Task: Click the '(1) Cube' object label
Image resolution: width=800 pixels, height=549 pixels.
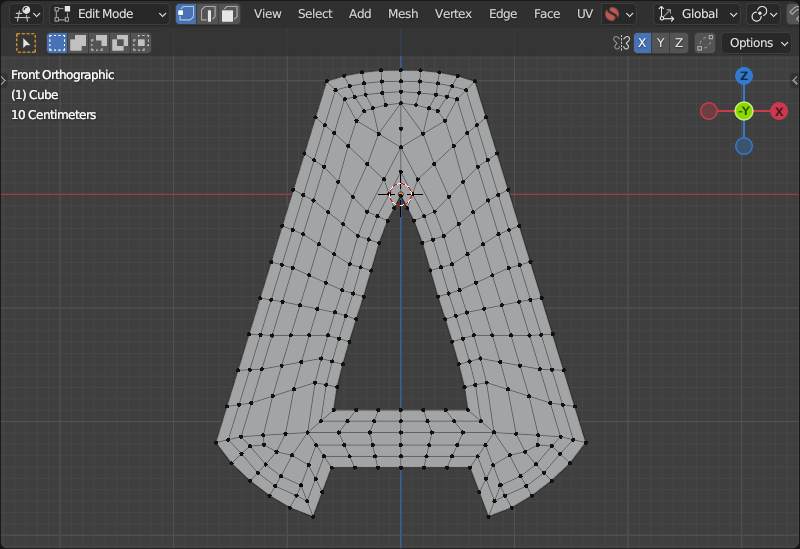Action: (35, 95)
